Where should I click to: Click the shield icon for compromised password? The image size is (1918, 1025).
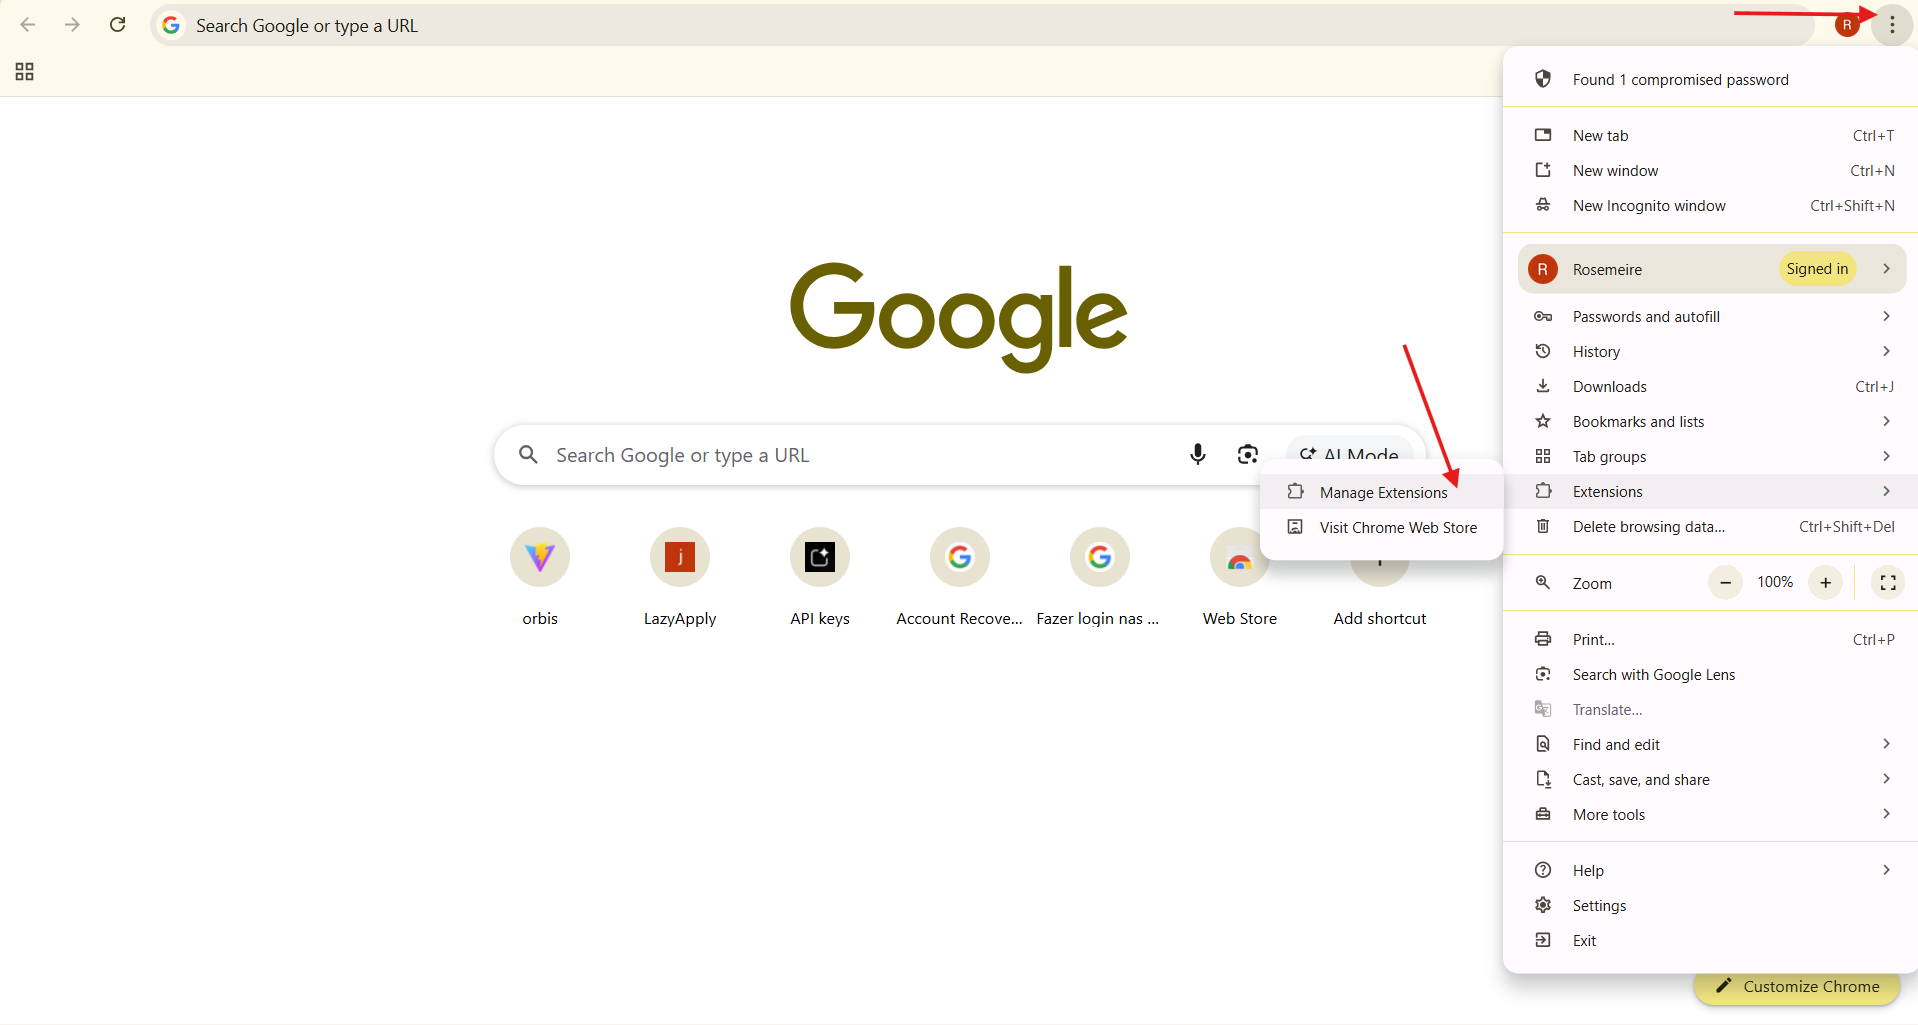coord(1543,79)
